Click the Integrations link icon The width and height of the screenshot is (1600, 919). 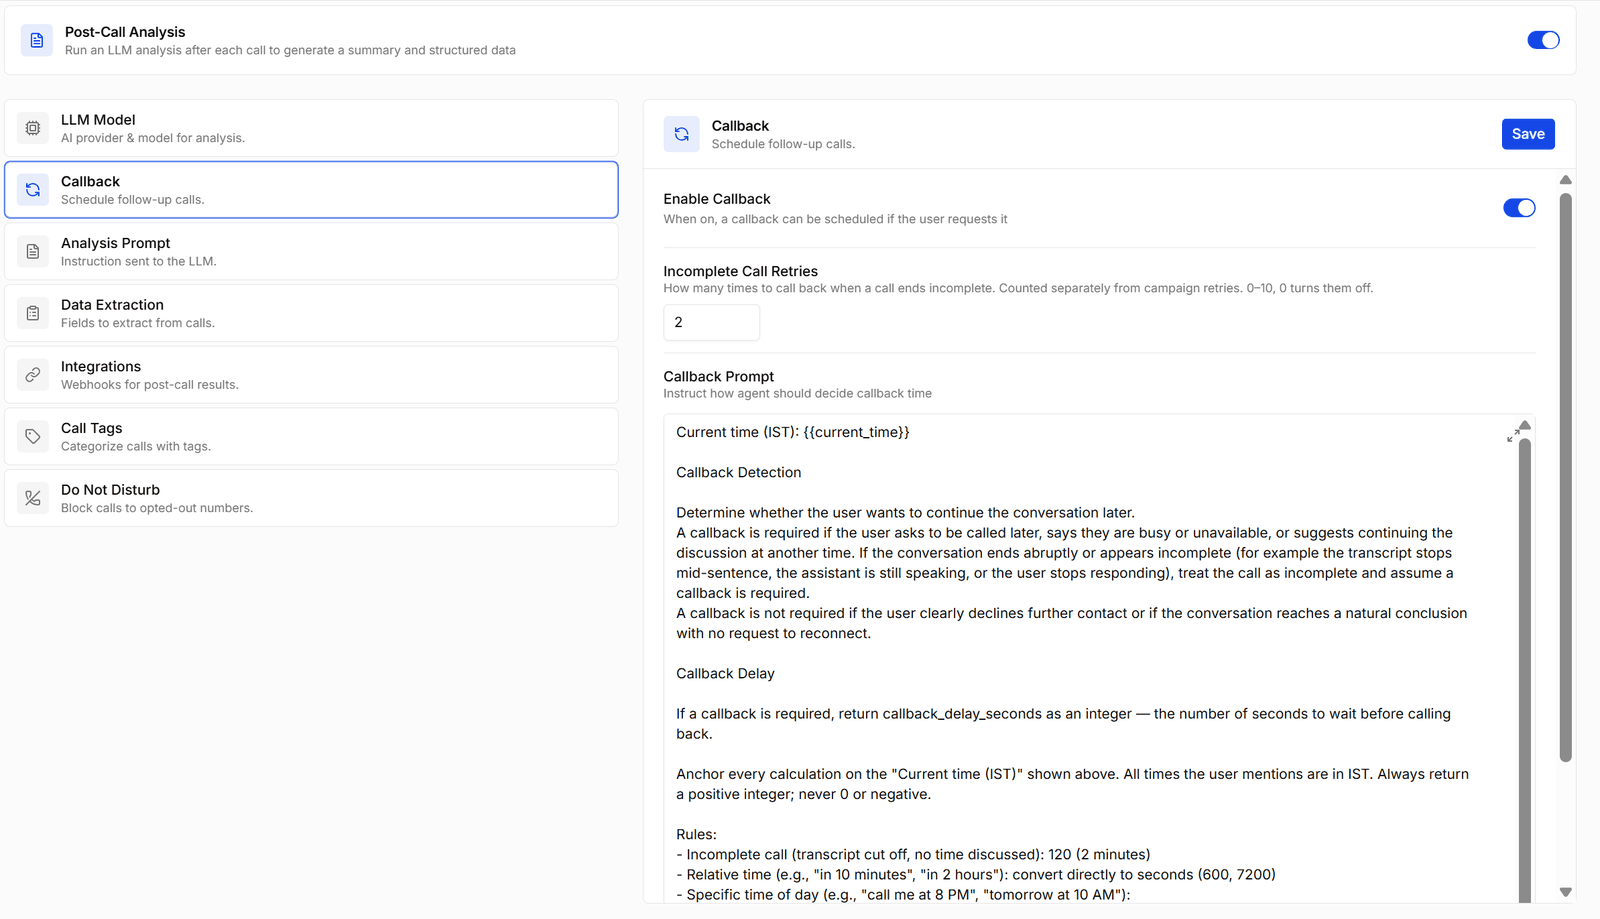[33, 375]
